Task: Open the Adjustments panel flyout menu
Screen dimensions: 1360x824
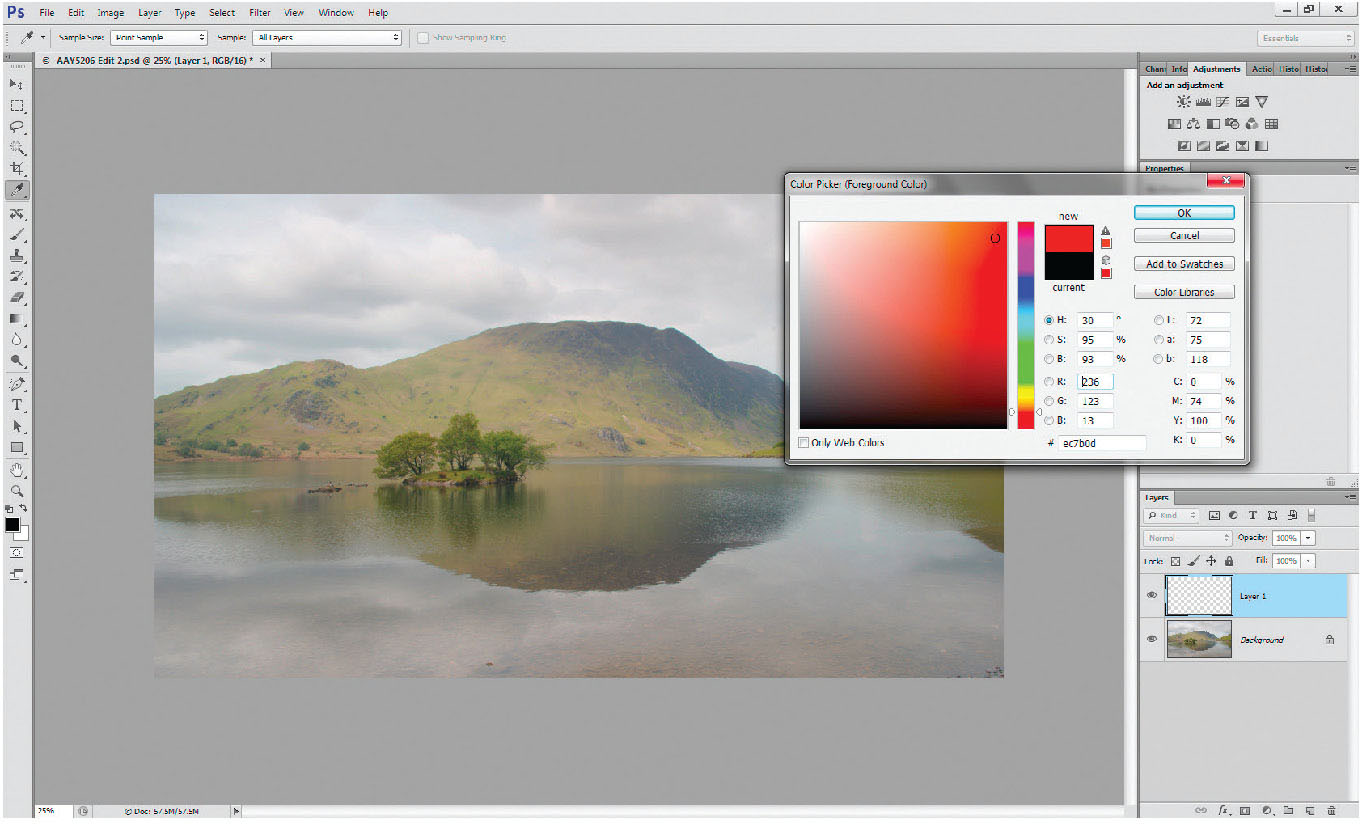Action: (x=1350, y=69)
